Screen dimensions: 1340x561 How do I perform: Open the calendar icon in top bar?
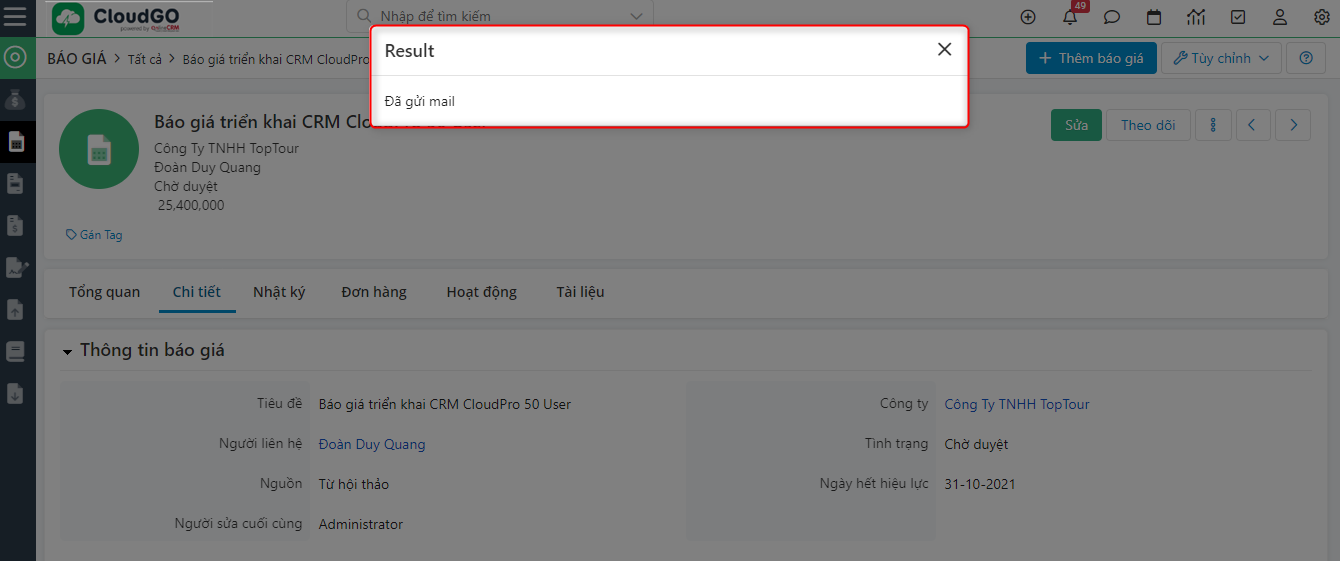point(1154,17)
